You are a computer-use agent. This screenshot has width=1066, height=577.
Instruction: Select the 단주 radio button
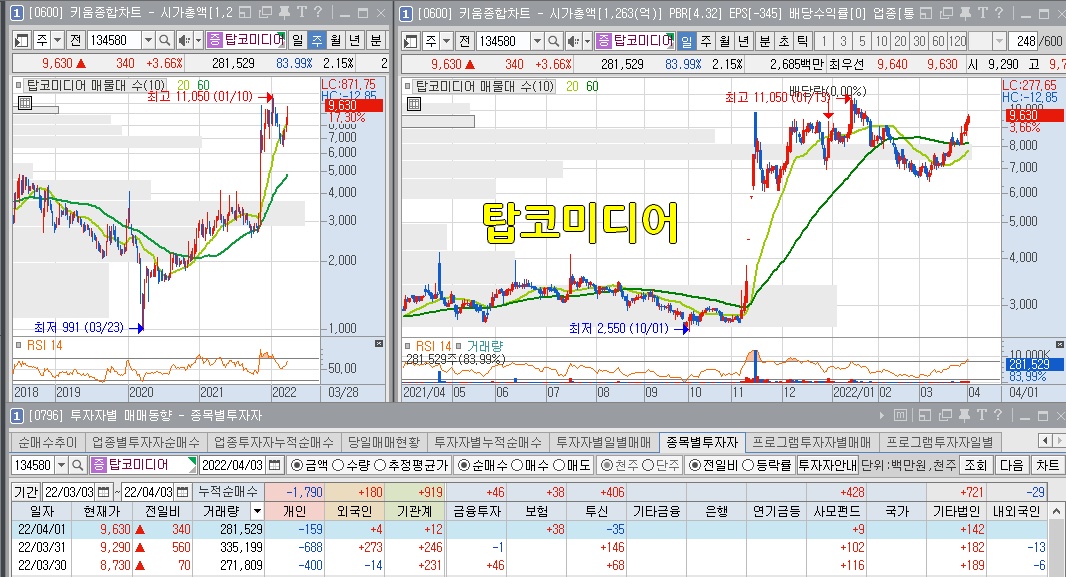point(648,465)
